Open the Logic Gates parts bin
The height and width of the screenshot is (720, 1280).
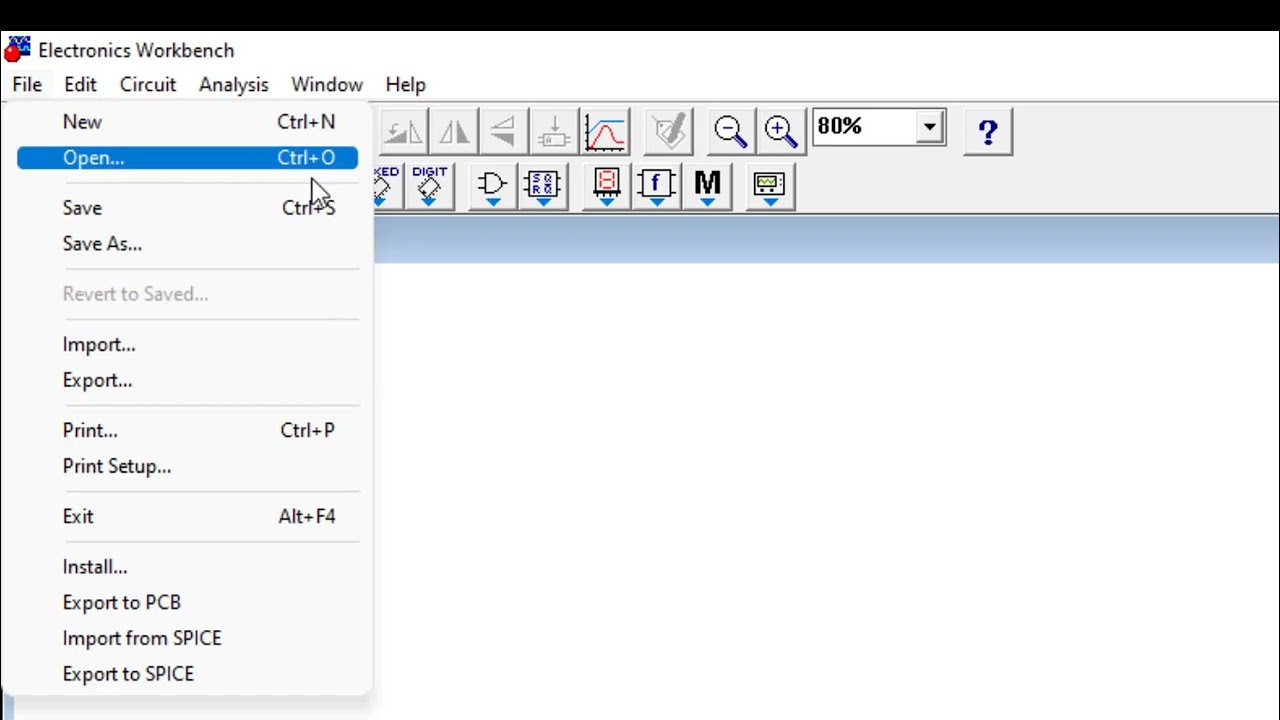pos(492,186)
